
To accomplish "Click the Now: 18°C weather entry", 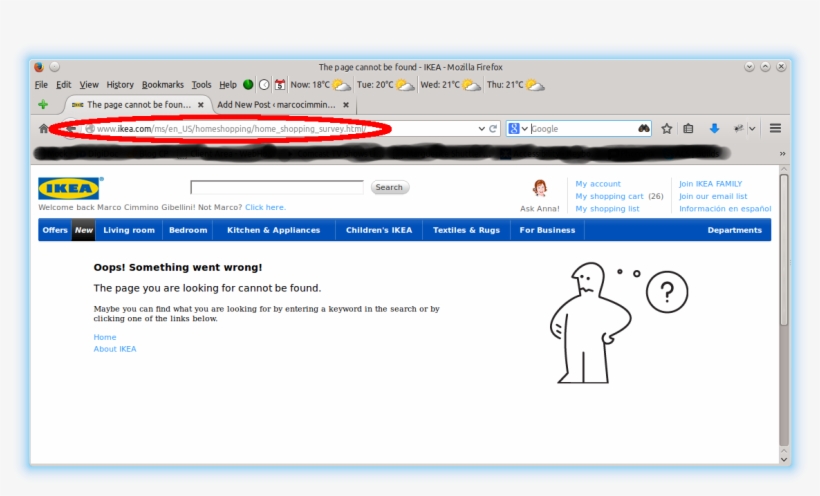I will point(320,84).
